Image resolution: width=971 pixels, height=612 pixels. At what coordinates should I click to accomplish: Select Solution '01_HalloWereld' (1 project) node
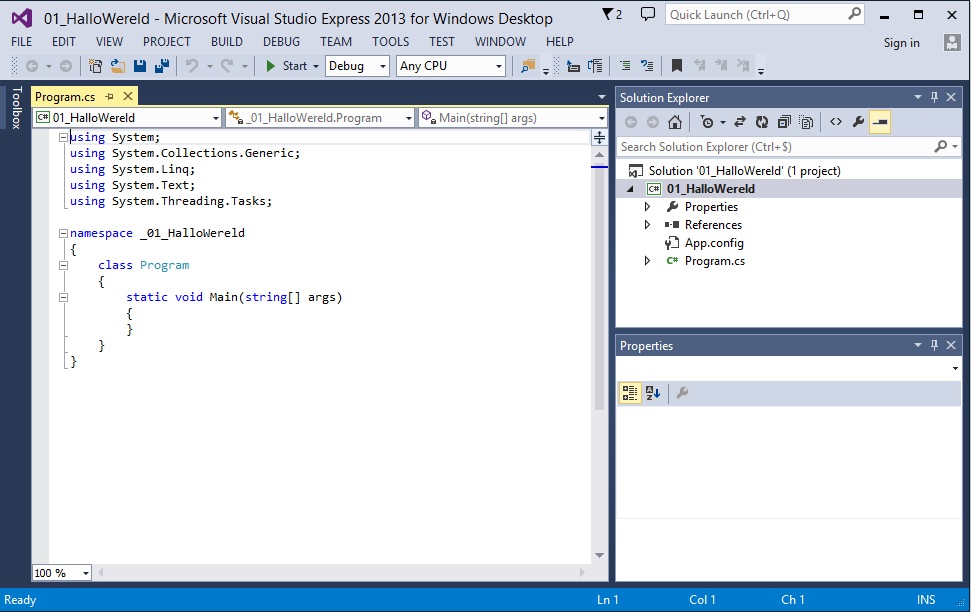[744, 171]
